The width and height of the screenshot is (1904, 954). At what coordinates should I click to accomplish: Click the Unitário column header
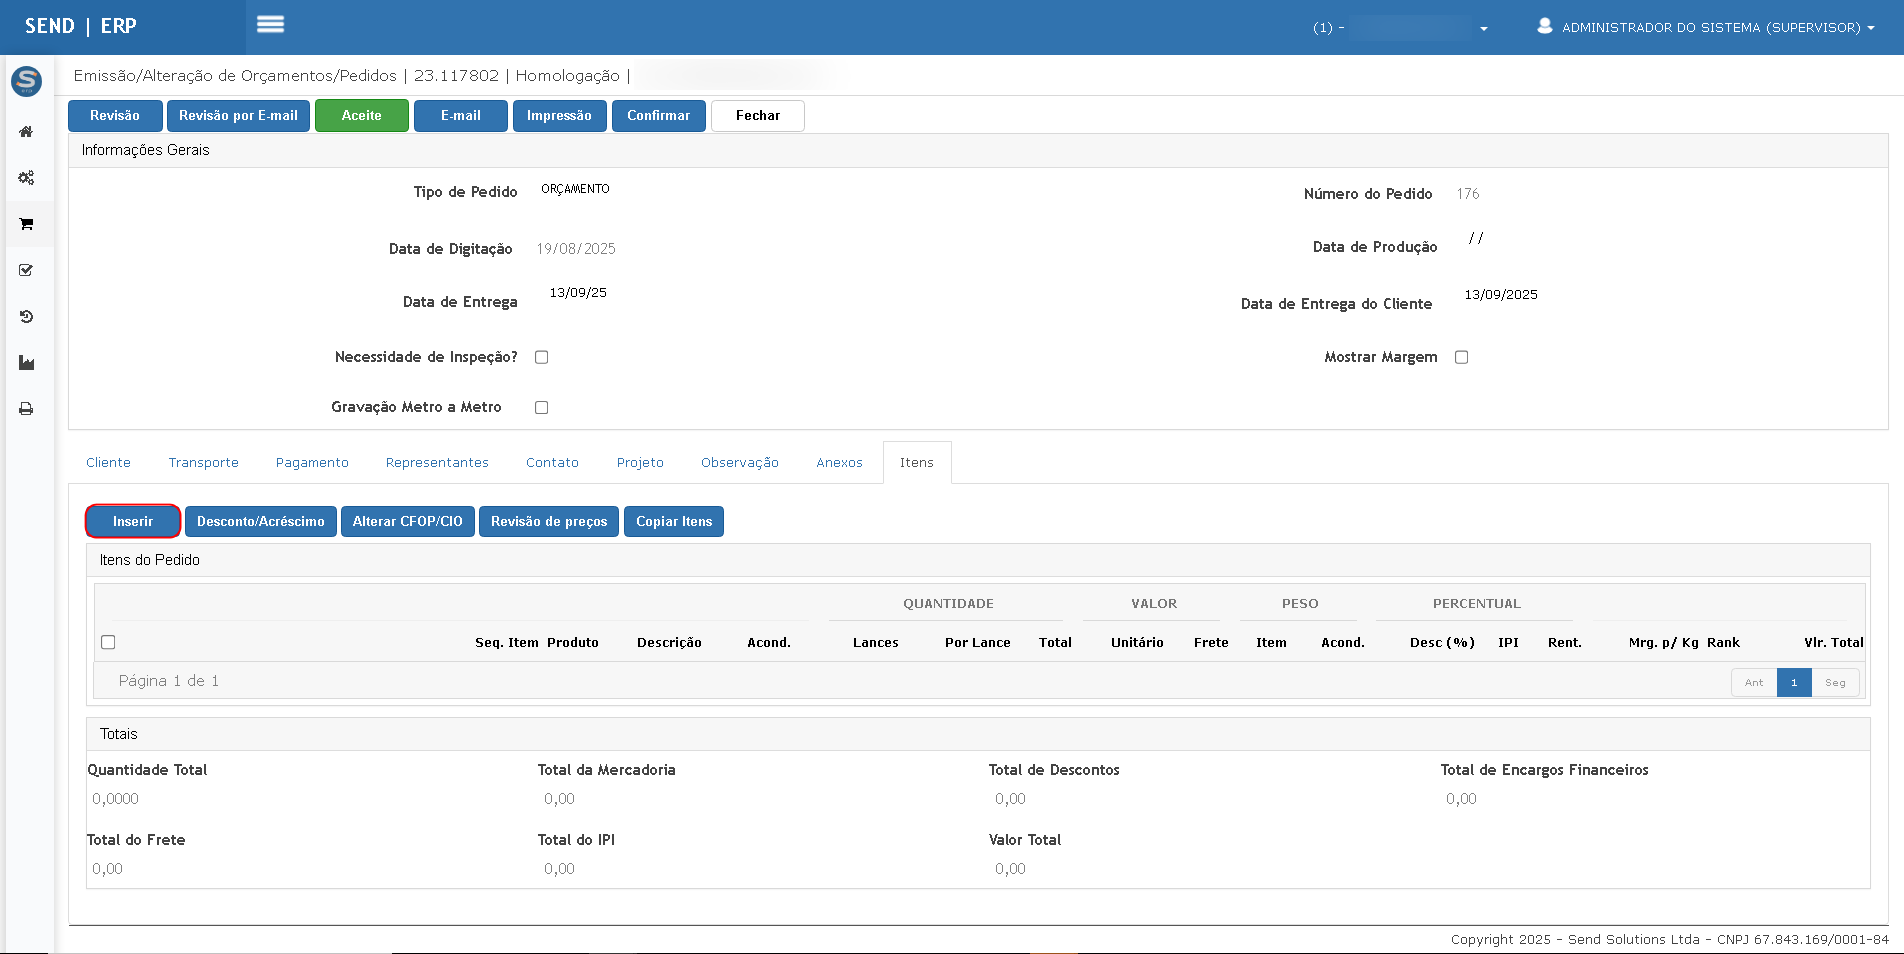1137,643
